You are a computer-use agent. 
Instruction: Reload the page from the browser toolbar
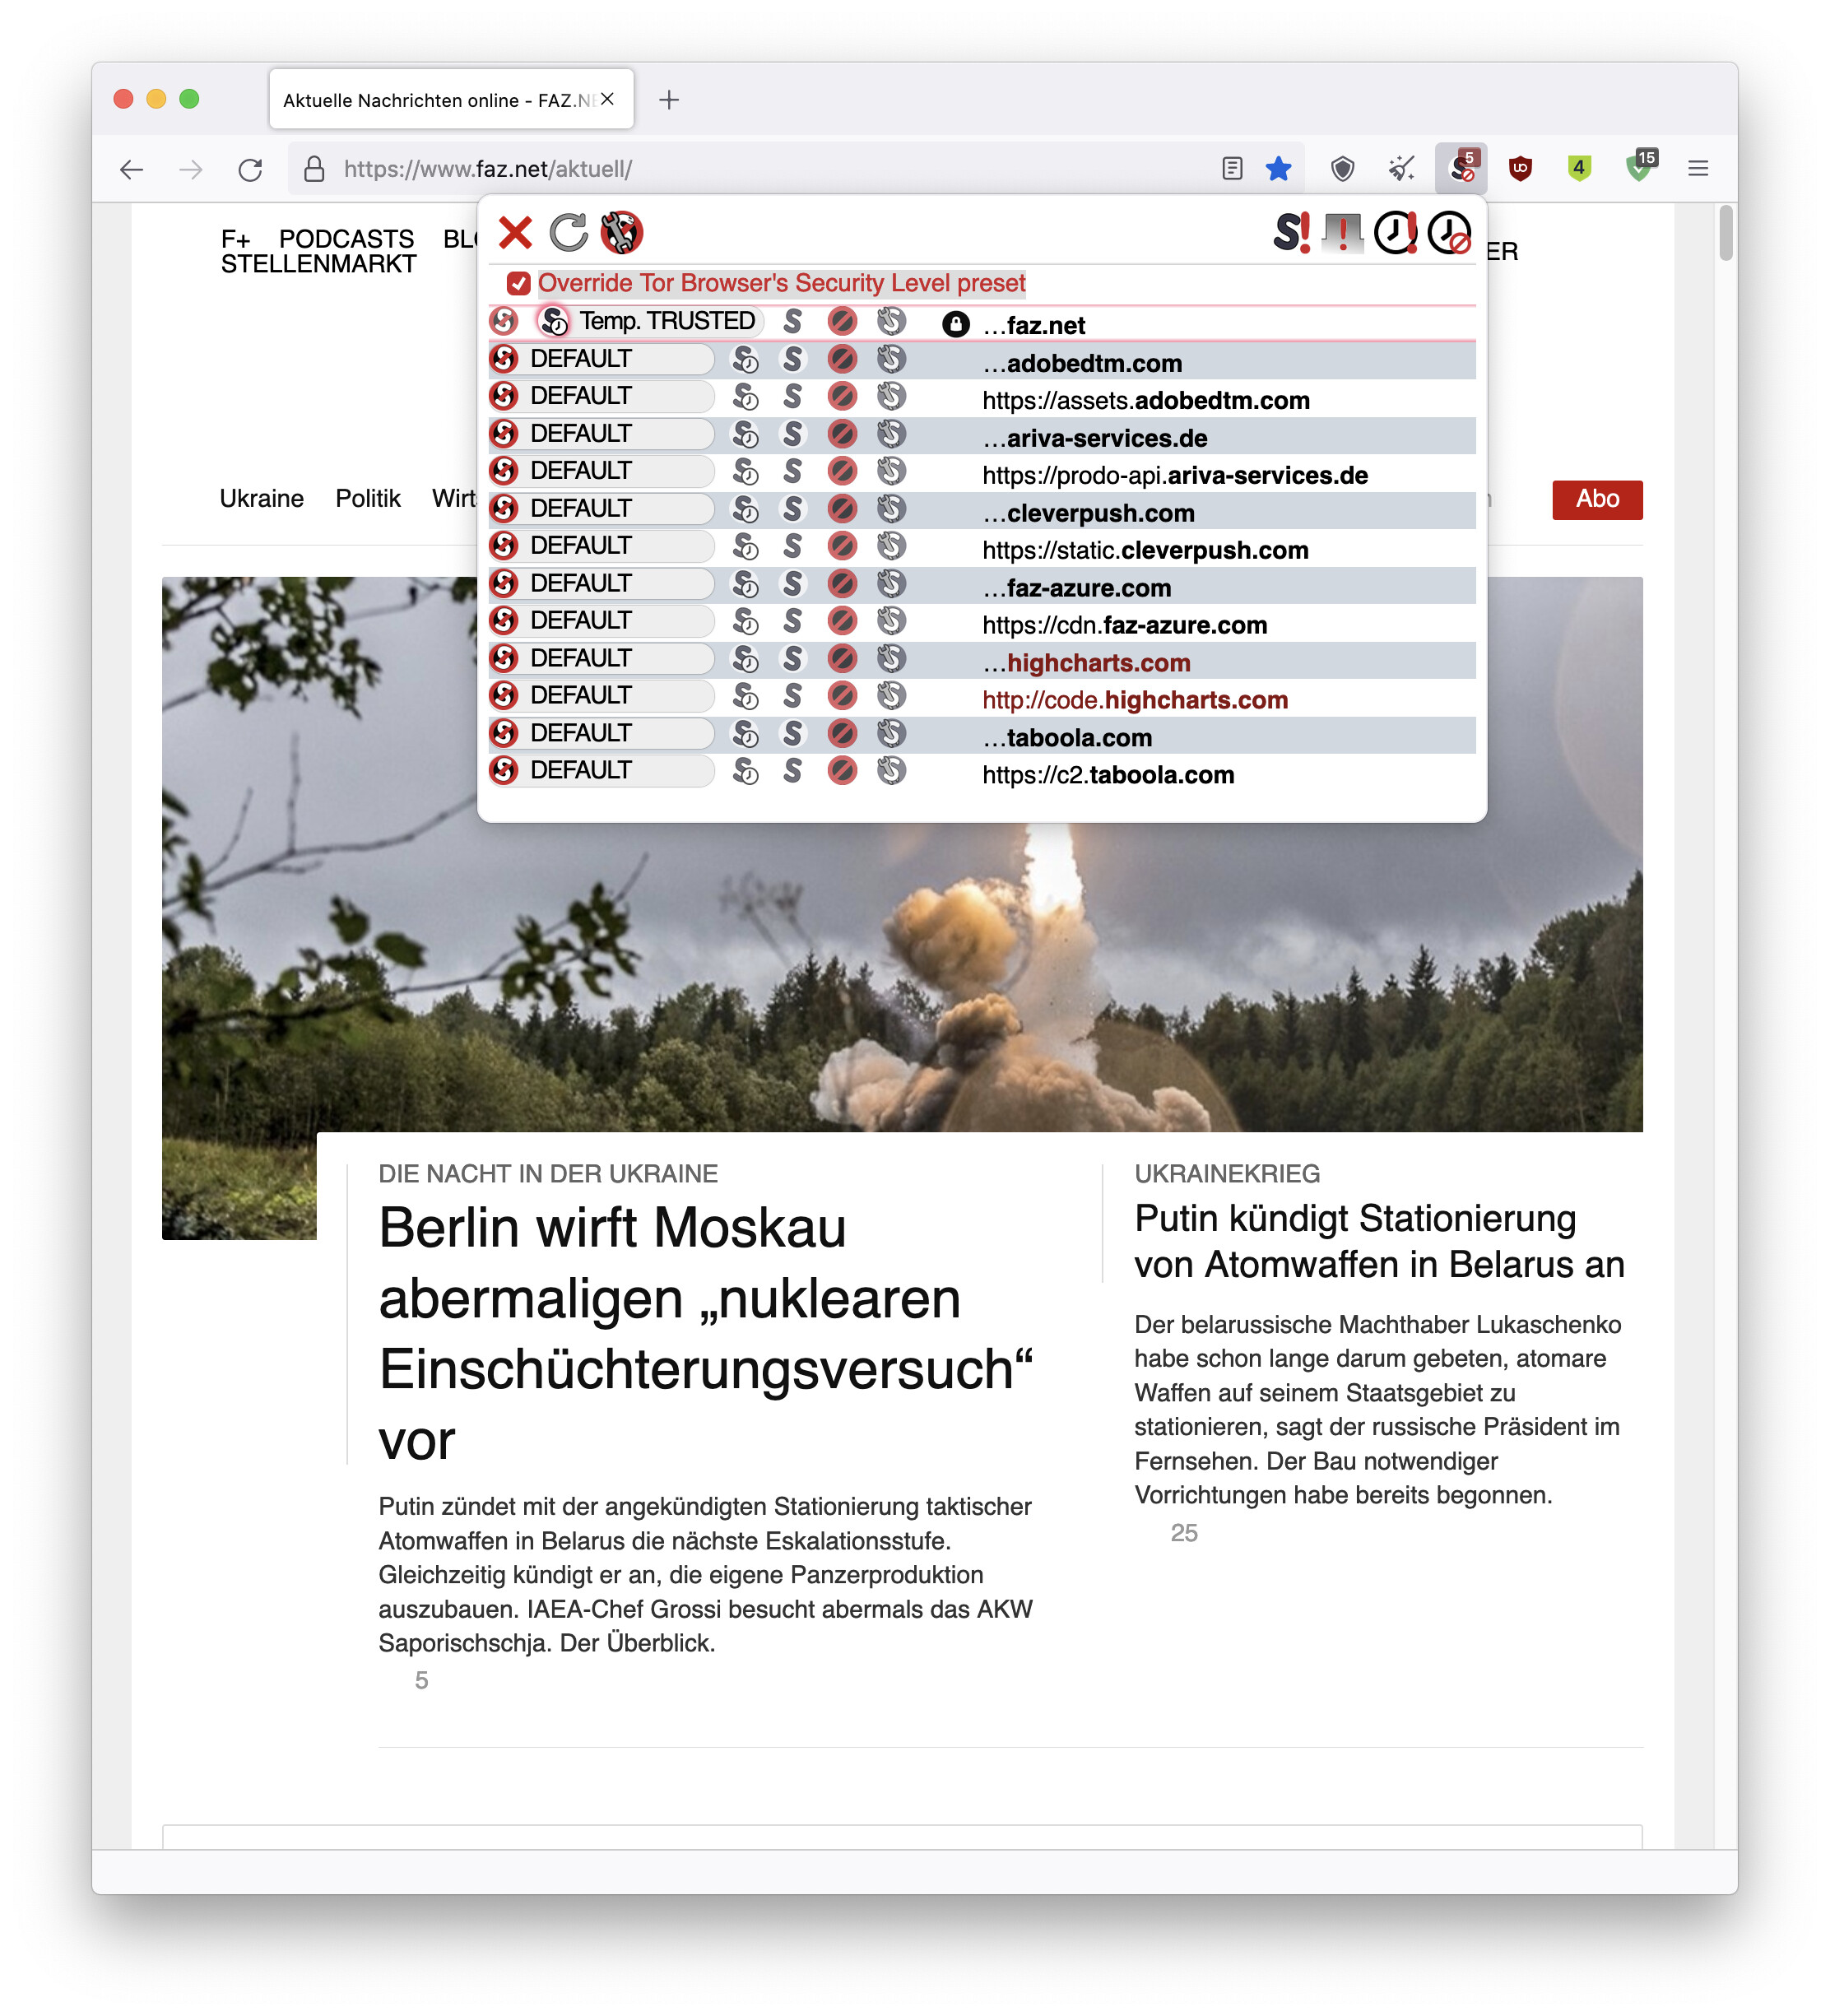coord(250,169)
